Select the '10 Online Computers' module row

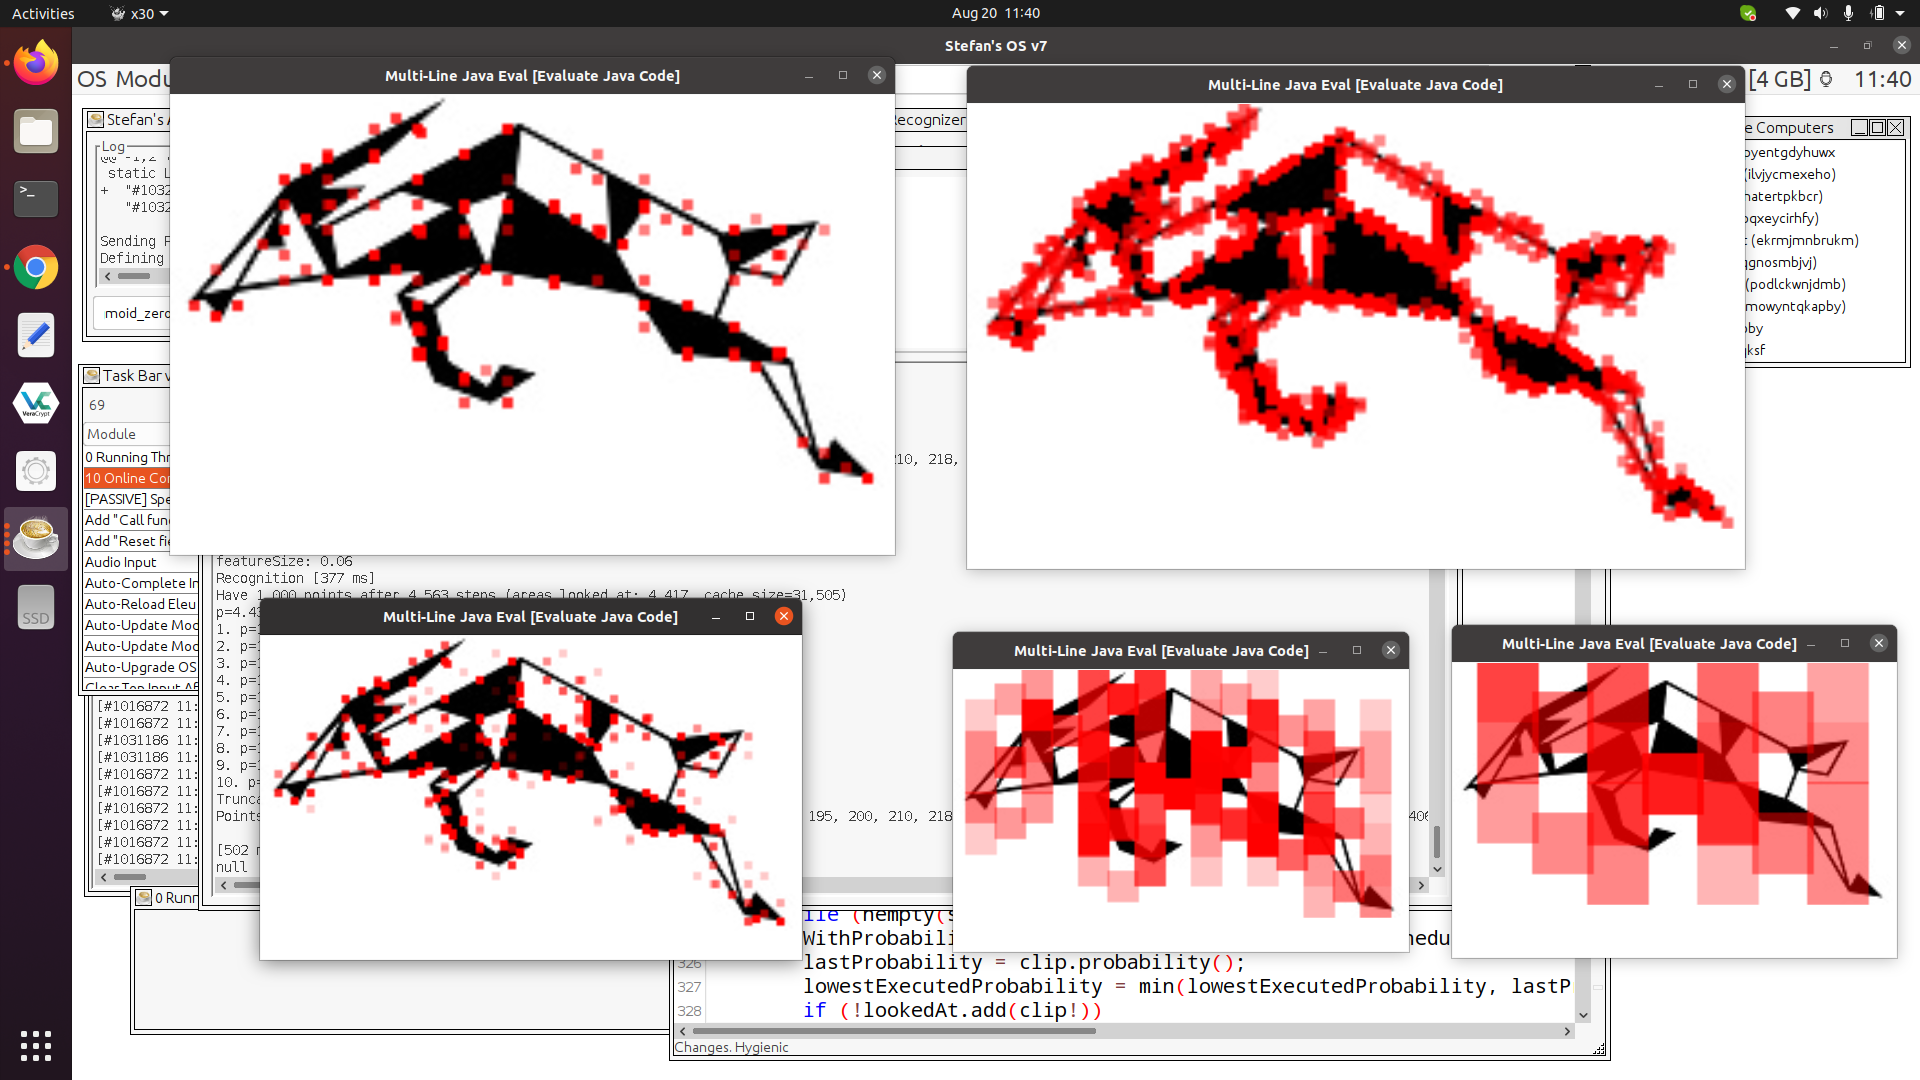[x=127, y=478]
